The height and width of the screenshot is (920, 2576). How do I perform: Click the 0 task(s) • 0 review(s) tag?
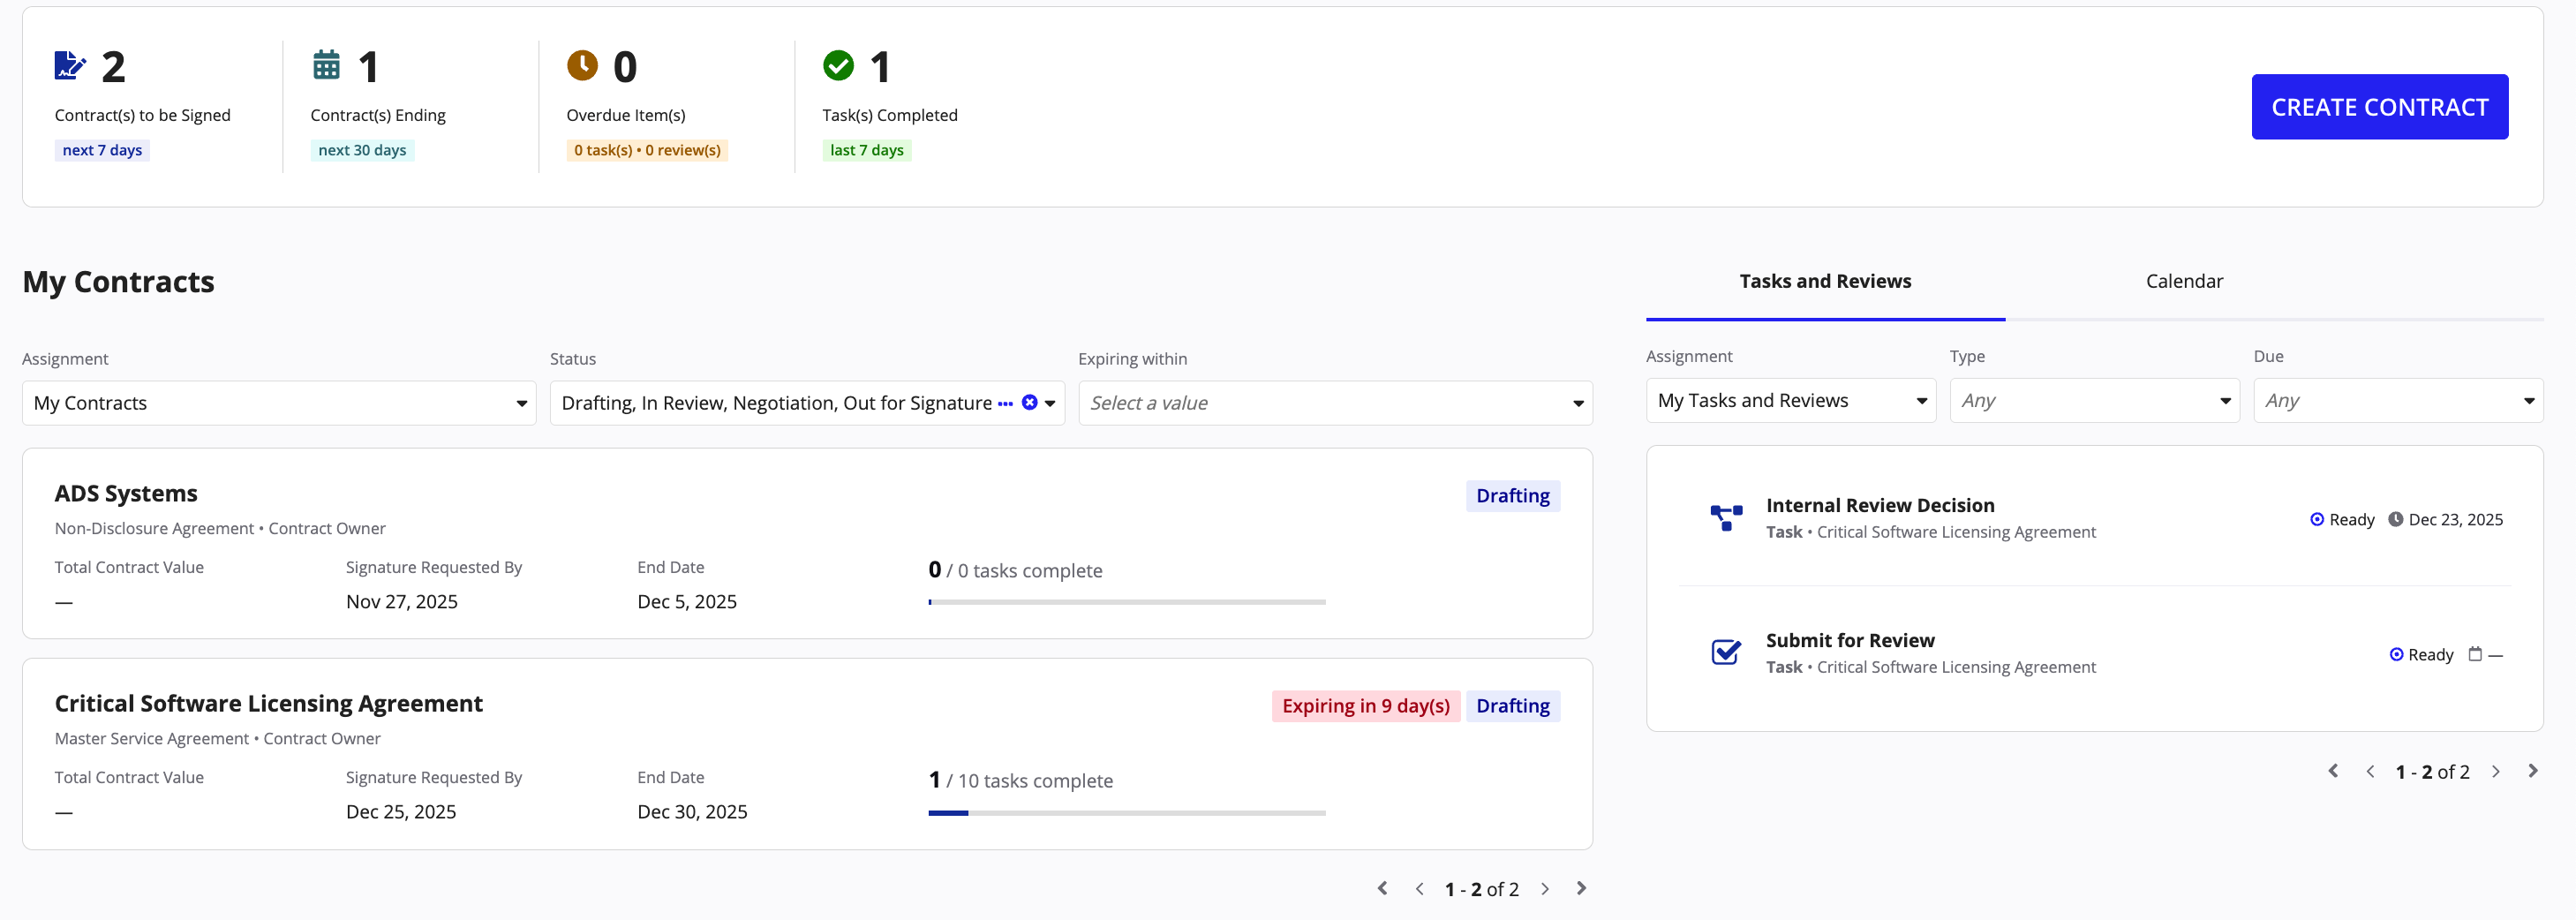(x=647, y=150)
